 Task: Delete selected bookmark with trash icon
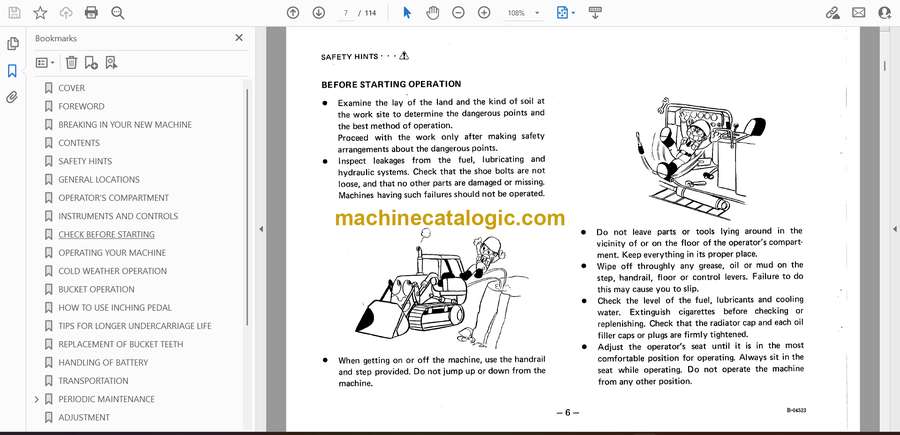pyautogui.click(x=71, y=63)
